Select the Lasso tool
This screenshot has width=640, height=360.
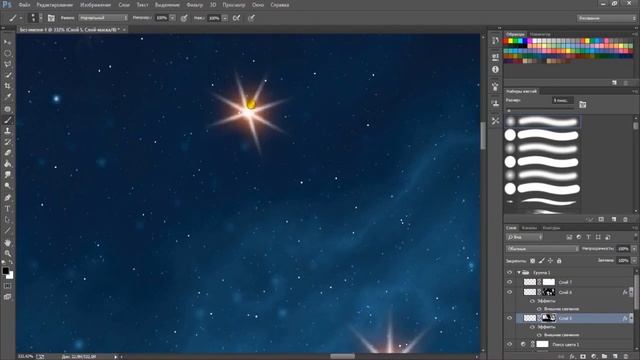pos(7,64)
